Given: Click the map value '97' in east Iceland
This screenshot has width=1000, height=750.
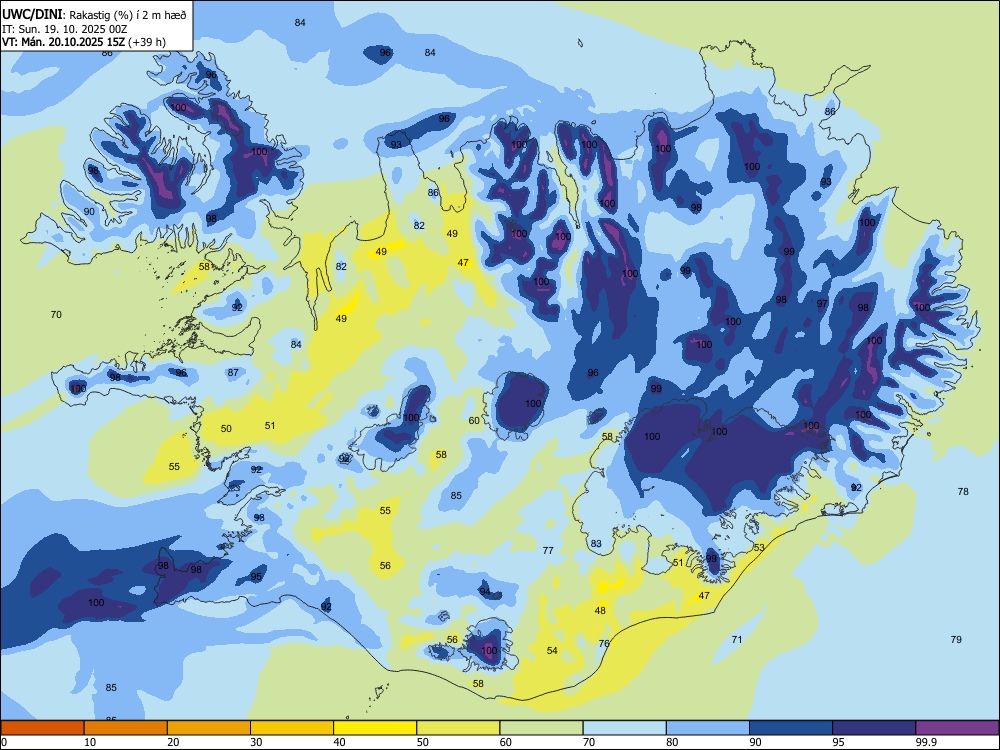Looking at the screenshot, I should 822,304.
